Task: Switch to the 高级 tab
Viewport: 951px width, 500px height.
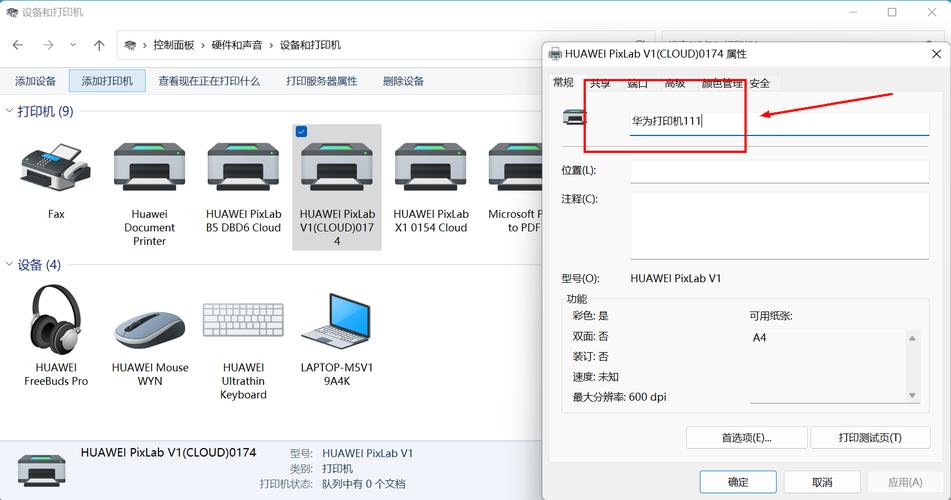Action: [x=674, y=84]
